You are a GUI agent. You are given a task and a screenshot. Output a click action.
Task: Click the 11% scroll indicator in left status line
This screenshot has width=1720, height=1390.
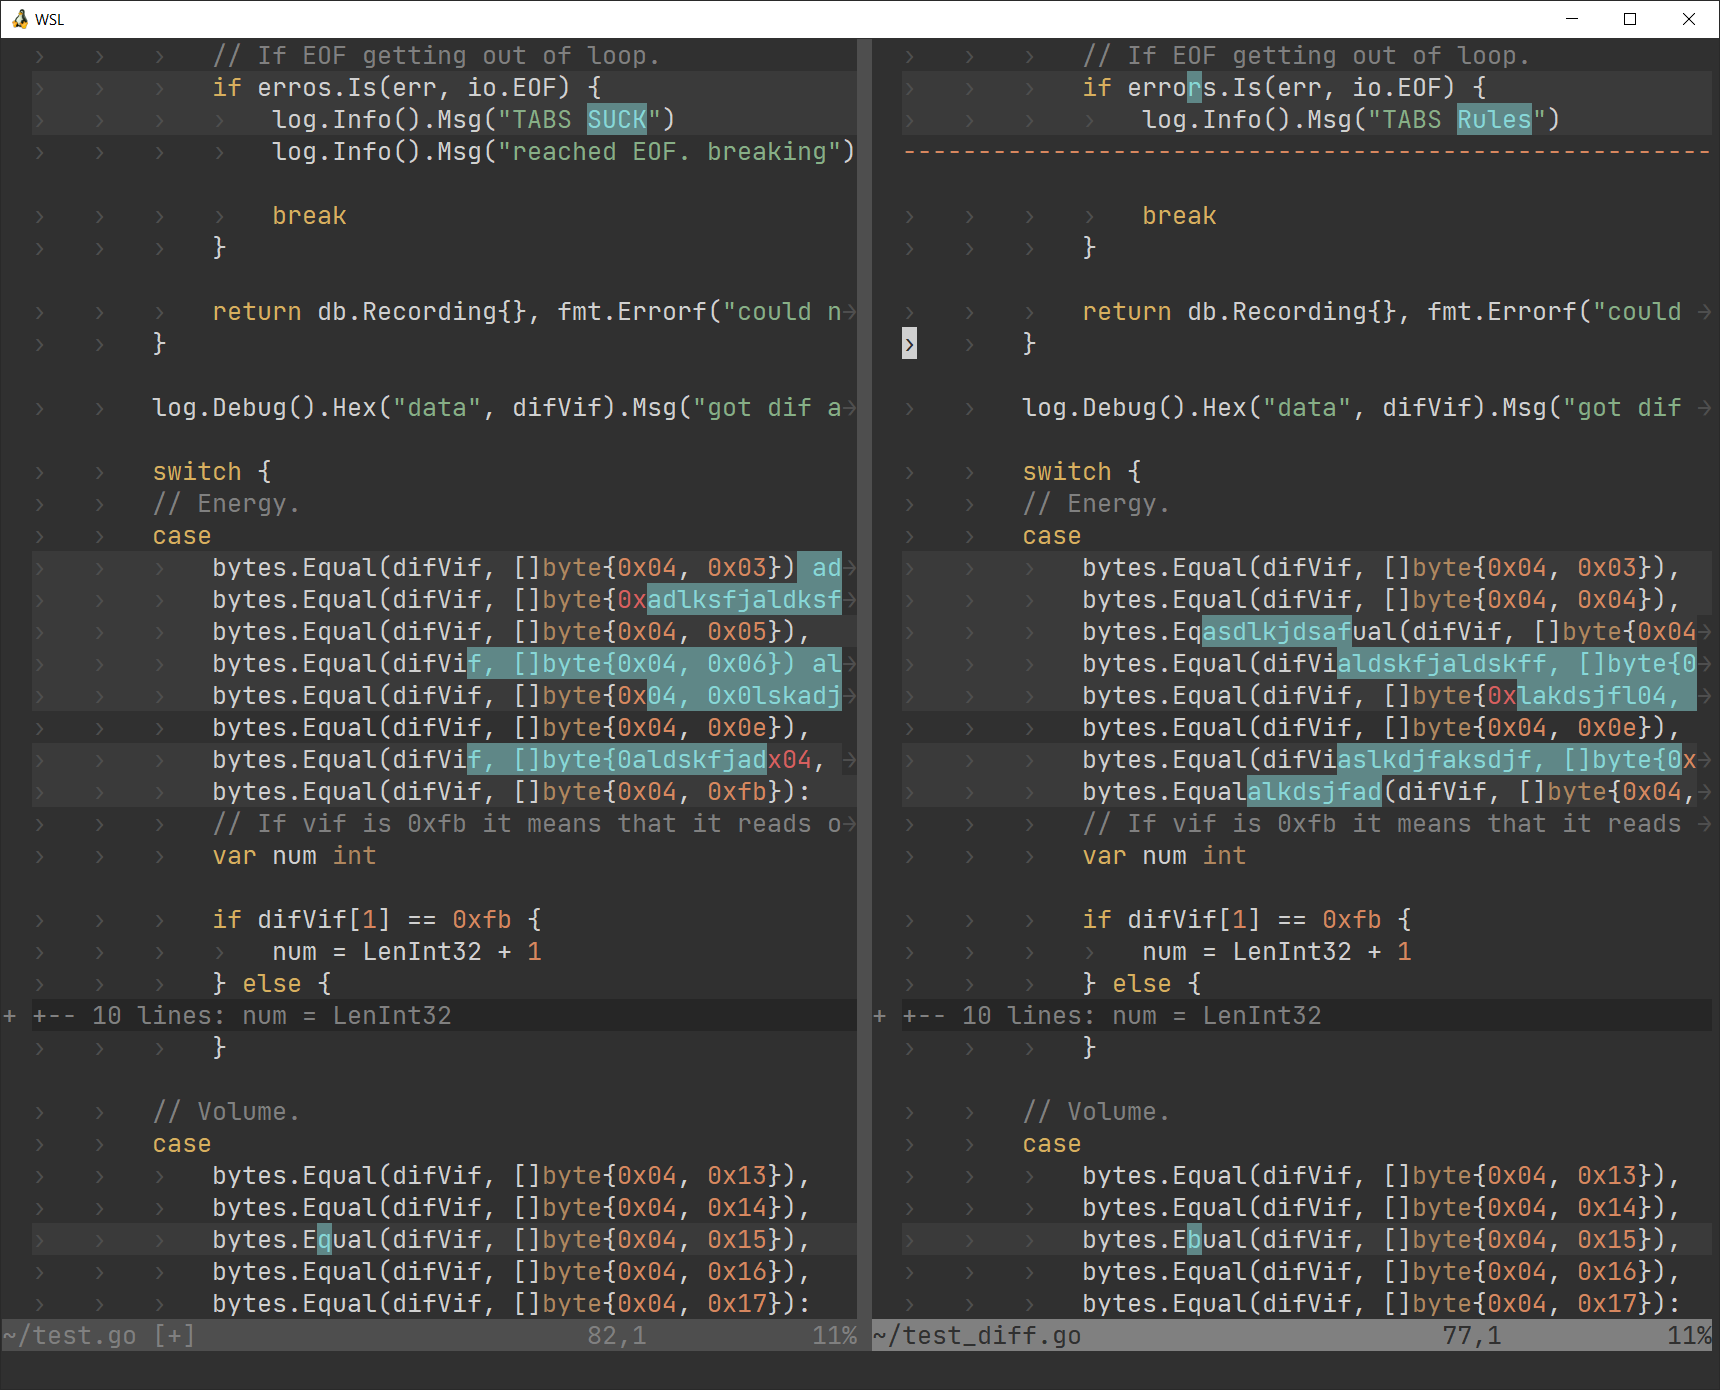pos(834,1335)
